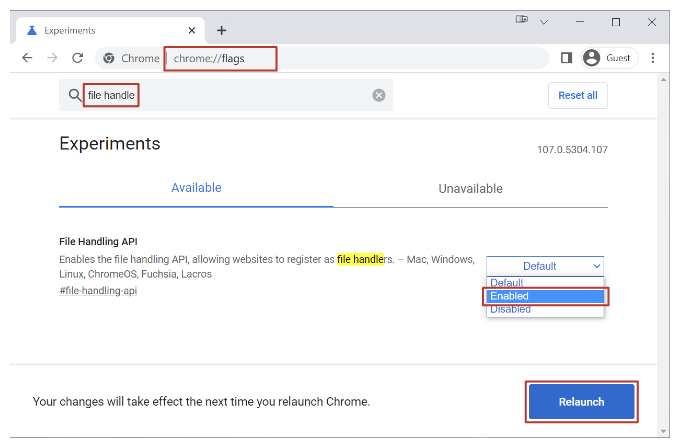Choose Default option in dropdown list
This screenshot has width=680, height=448.
[545, 283]
